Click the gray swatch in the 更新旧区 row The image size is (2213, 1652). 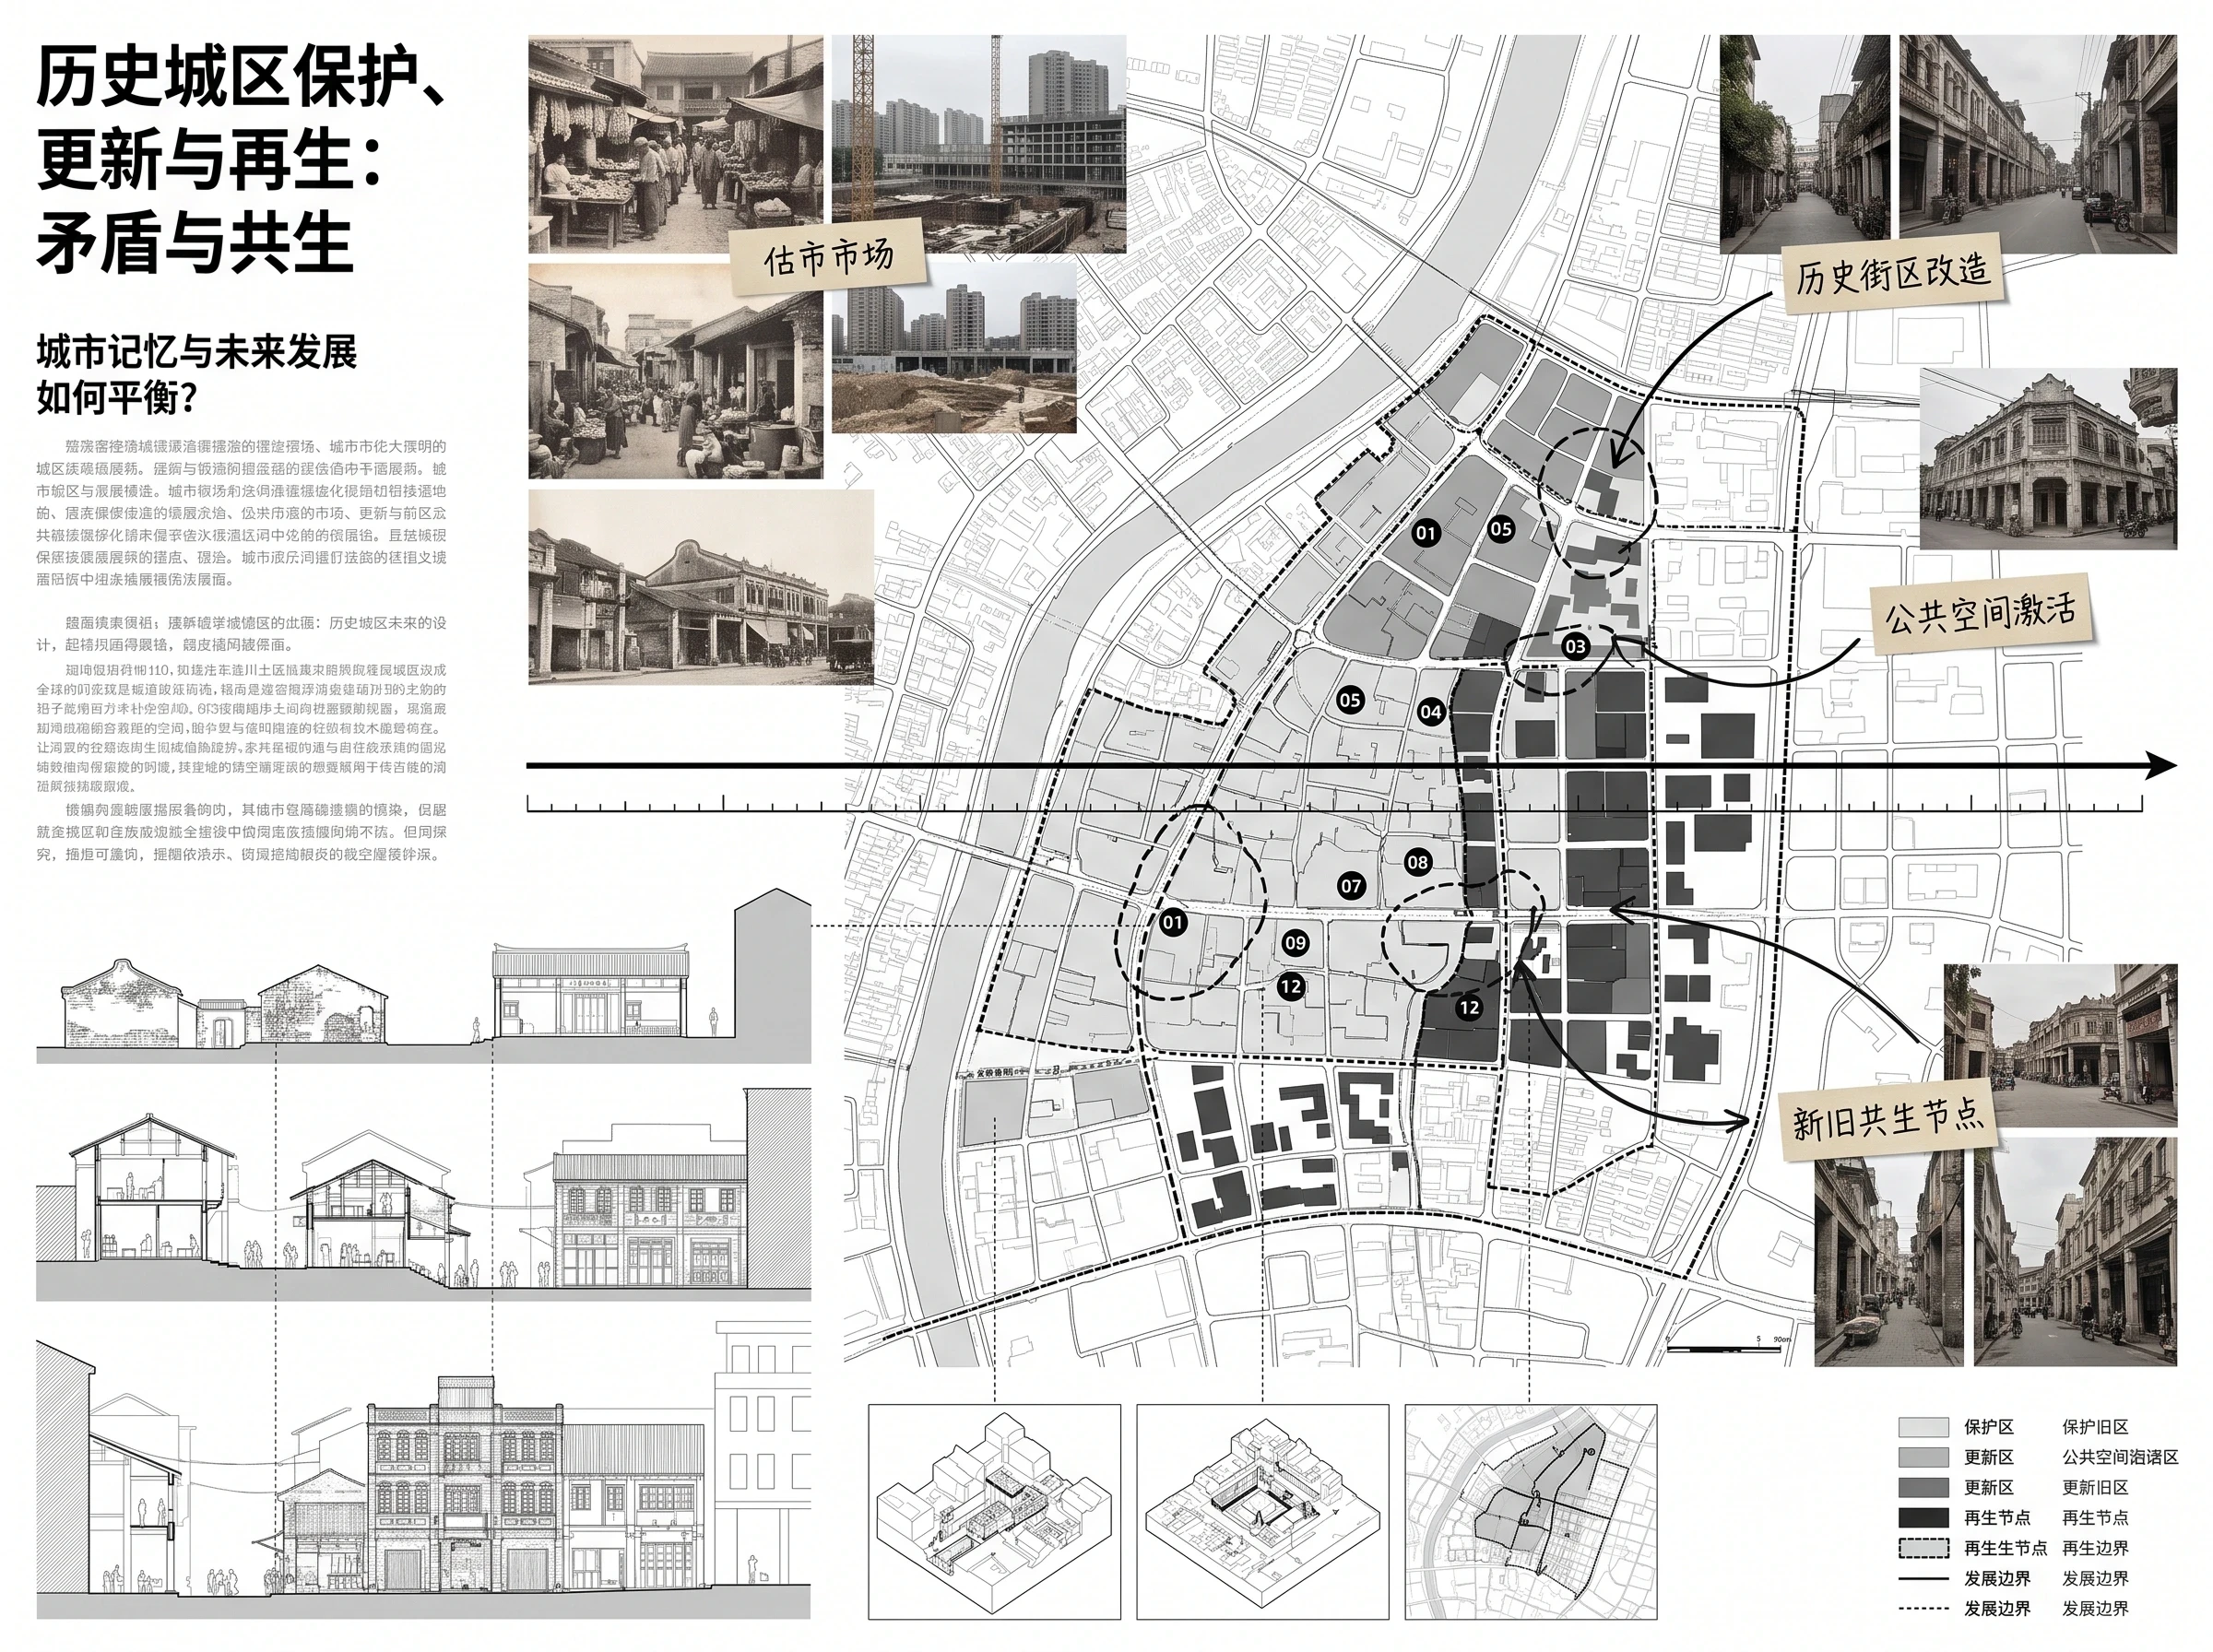click(x=1923, y=1487)
